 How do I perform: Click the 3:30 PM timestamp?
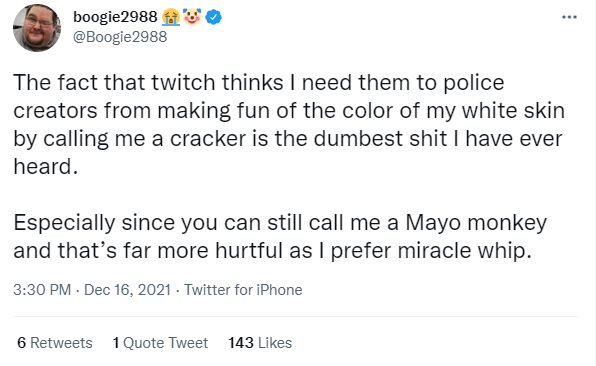[42, 290]
